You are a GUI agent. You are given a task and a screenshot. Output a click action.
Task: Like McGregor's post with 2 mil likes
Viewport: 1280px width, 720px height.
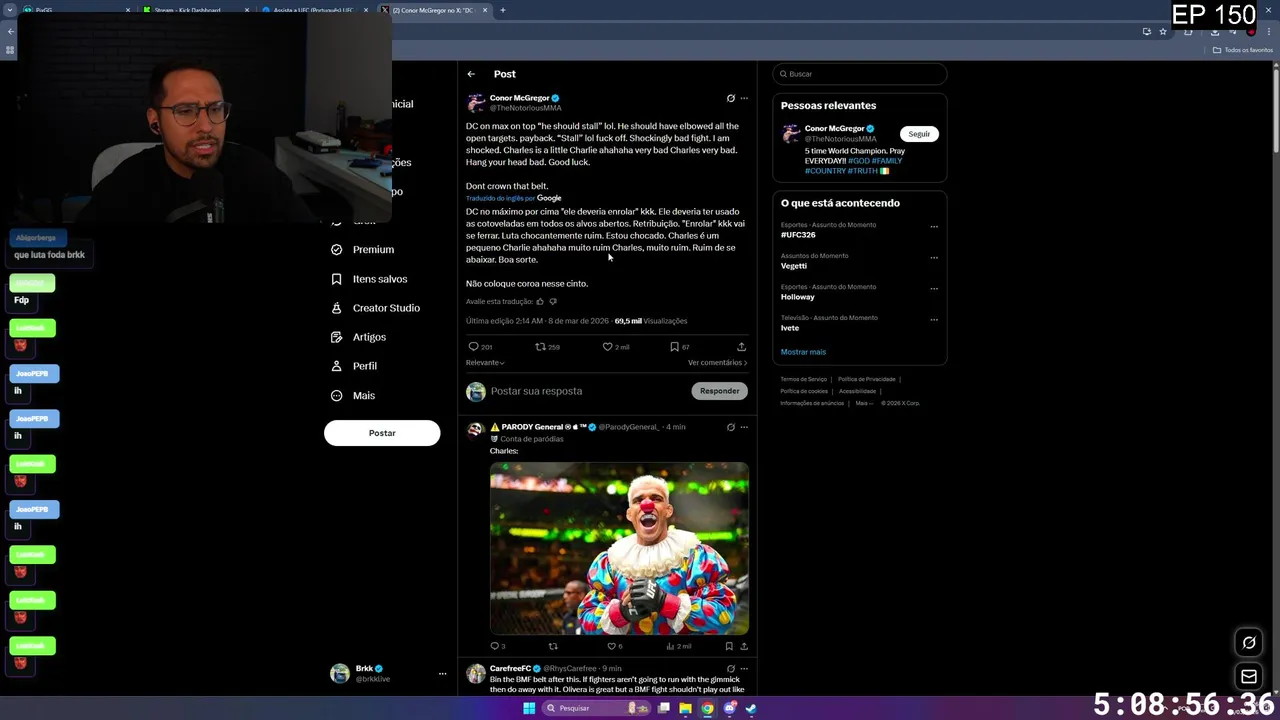tap(607, 347)
